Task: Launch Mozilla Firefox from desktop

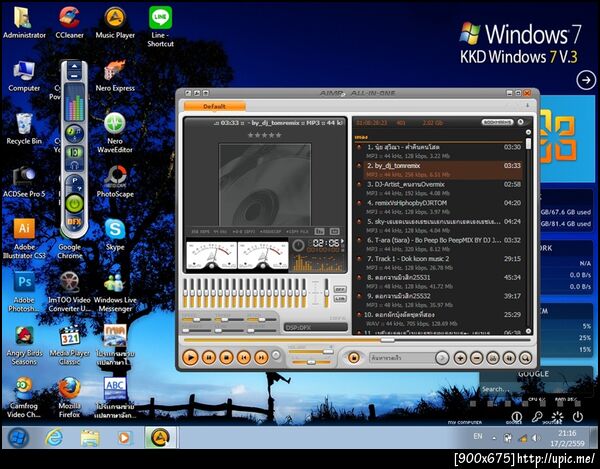Action: coord(69,397)
